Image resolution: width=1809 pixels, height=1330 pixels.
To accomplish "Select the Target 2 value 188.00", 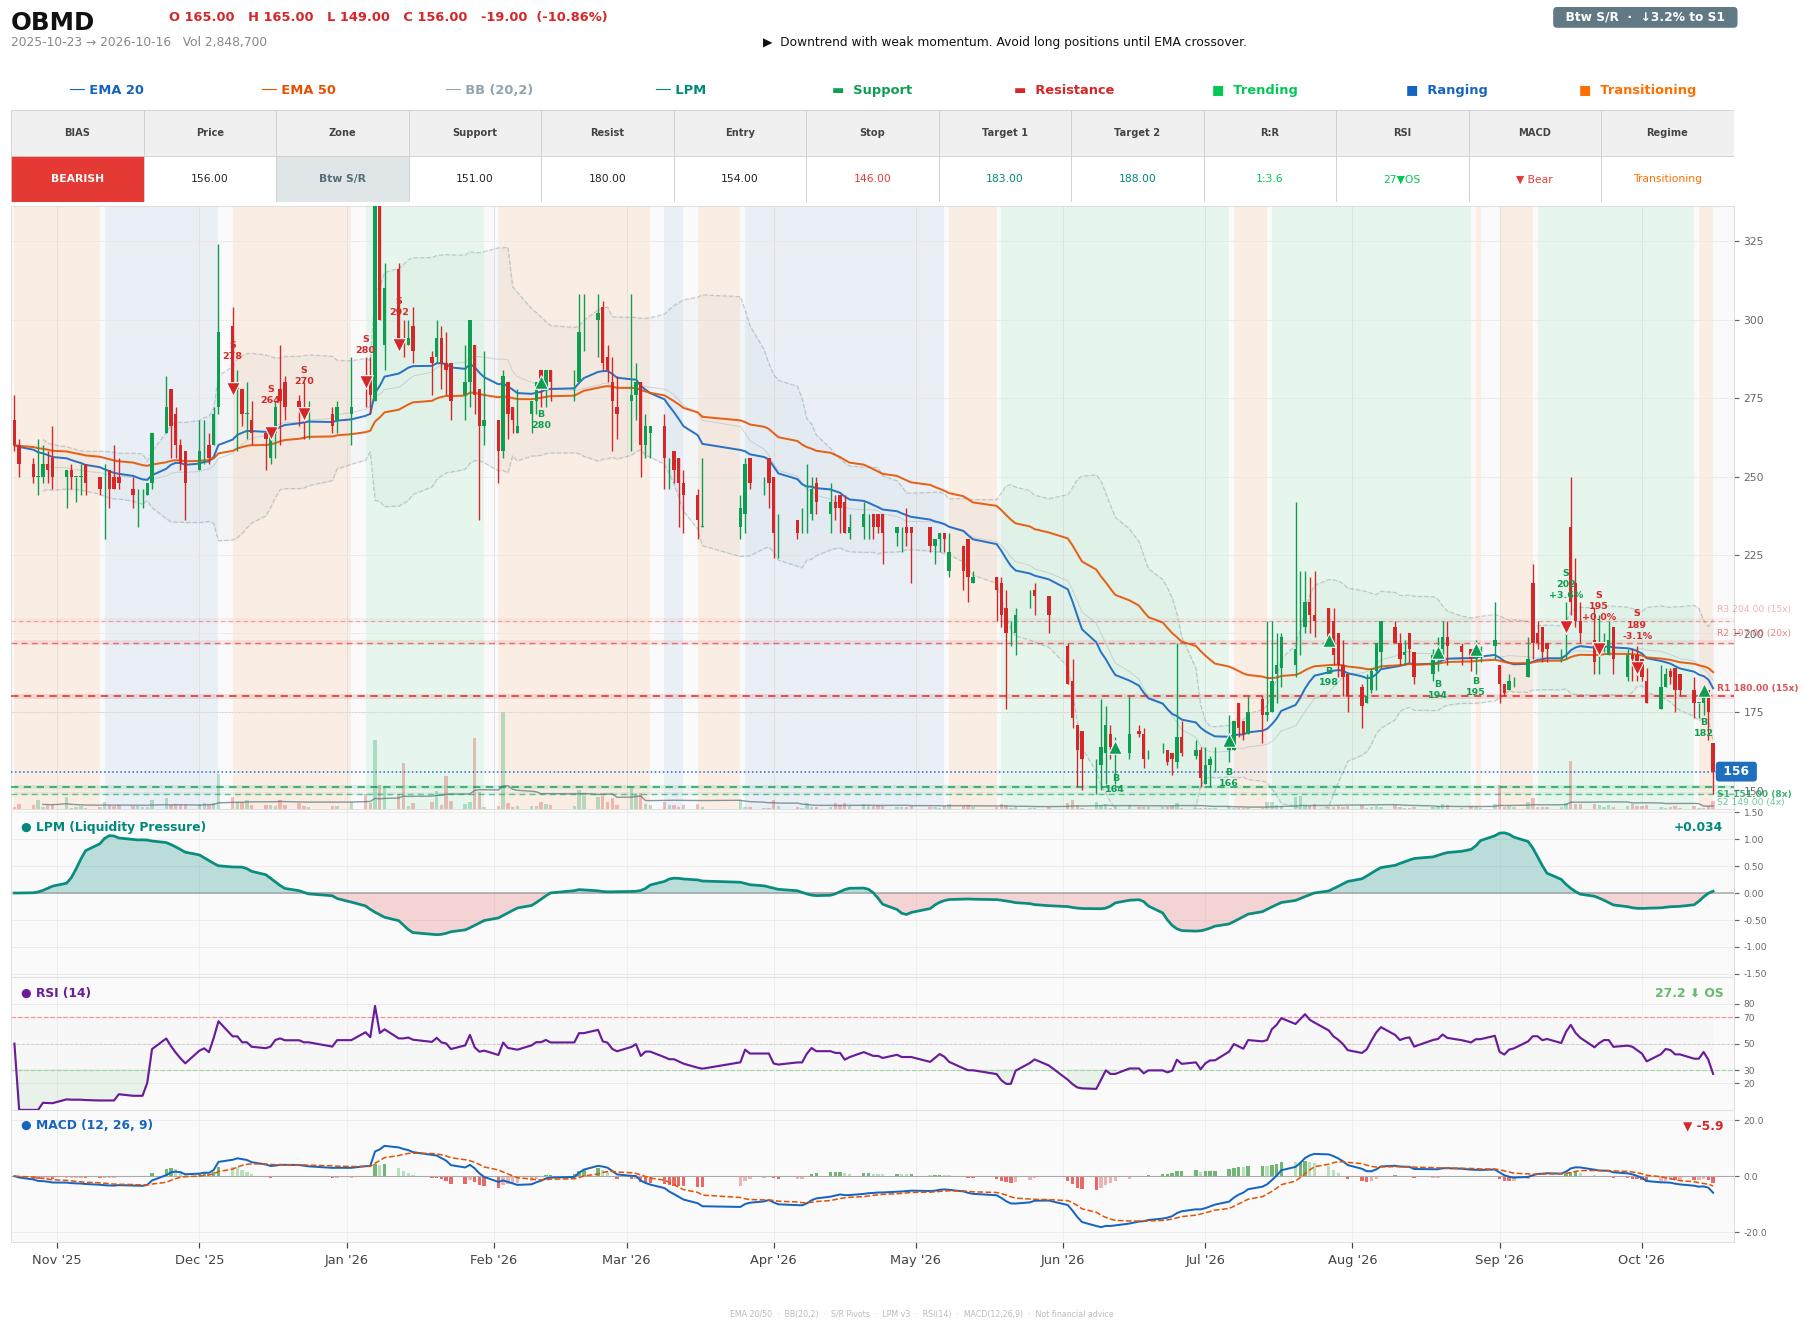I will click(1137, 179).
